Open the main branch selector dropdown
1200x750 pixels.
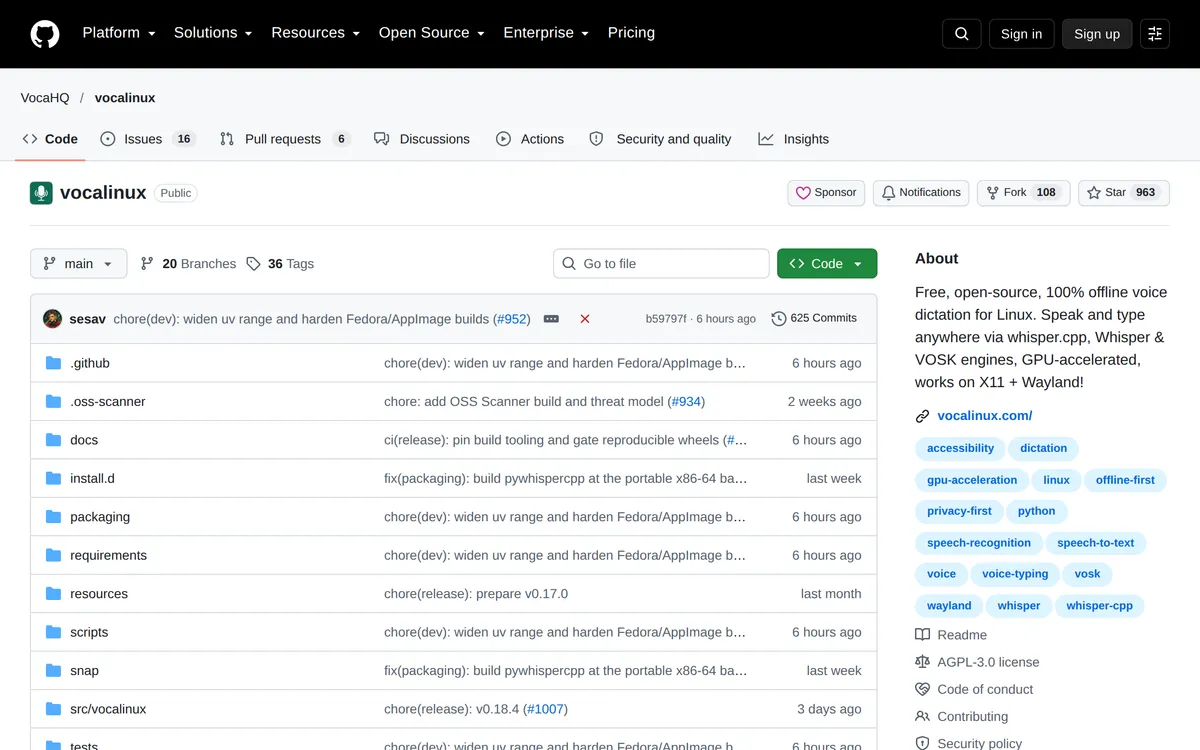click(x=79, y=264)
